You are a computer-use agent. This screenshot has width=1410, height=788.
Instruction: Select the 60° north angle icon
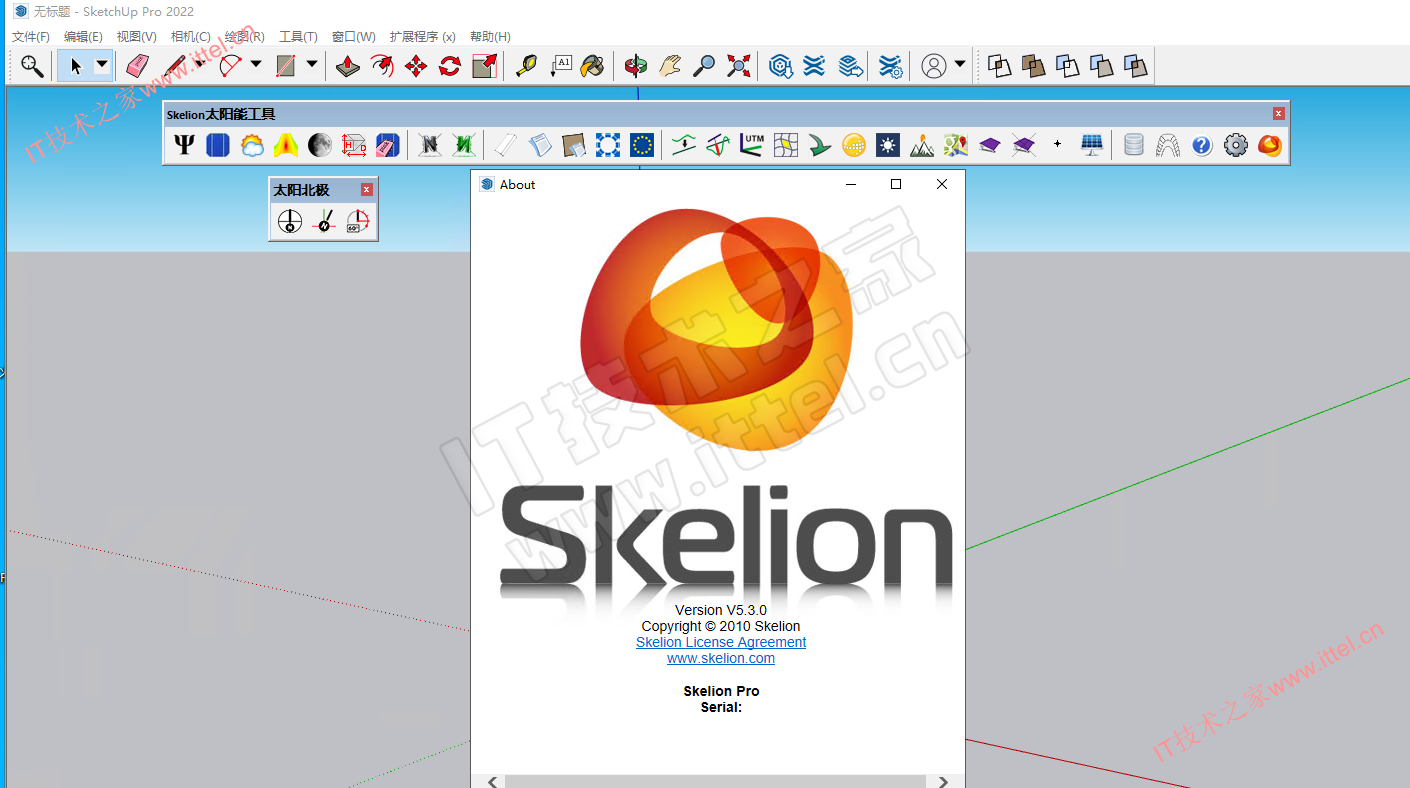tap(358, 222)
